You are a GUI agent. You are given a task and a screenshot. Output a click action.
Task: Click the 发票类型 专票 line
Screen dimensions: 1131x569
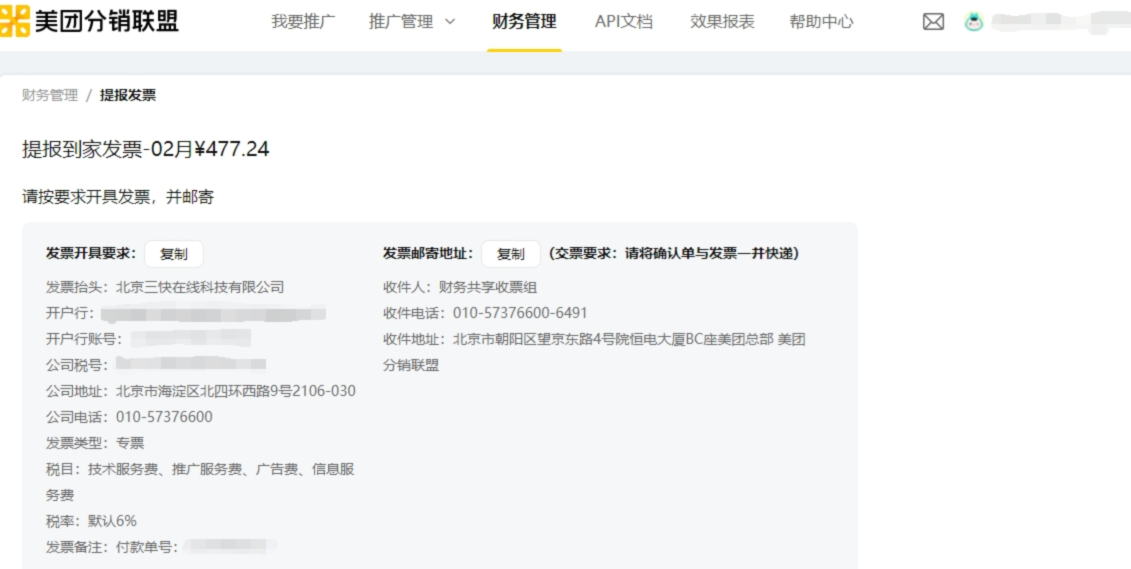(95, 443)
